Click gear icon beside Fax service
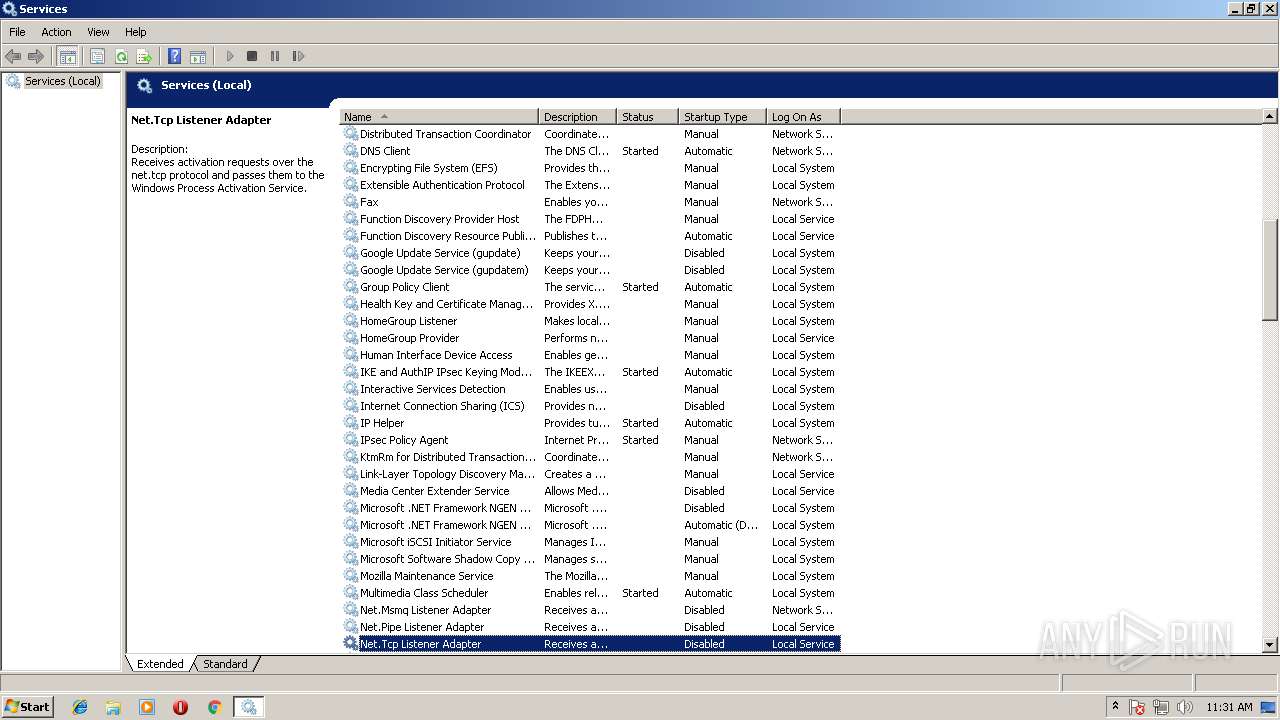 pos(350,202)
